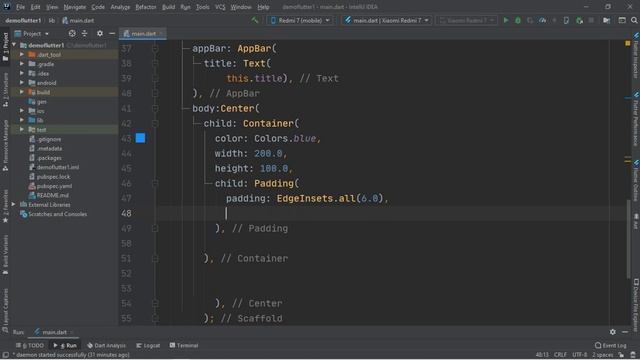Screen dimensions: 640x360
Task: Click the green Run button in toolbar
Action: tap(506, 20)
